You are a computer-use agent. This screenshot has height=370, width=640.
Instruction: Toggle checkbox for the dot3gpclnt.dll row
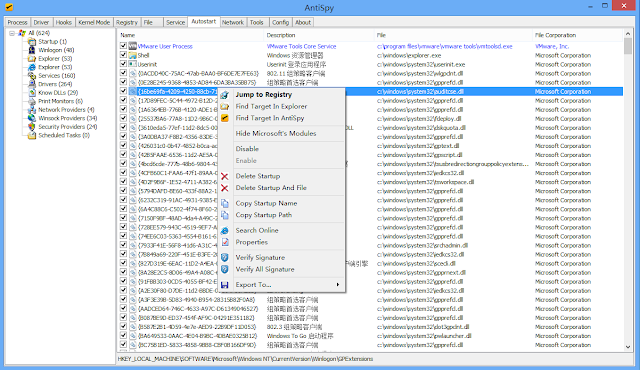[x=123, y=326]
